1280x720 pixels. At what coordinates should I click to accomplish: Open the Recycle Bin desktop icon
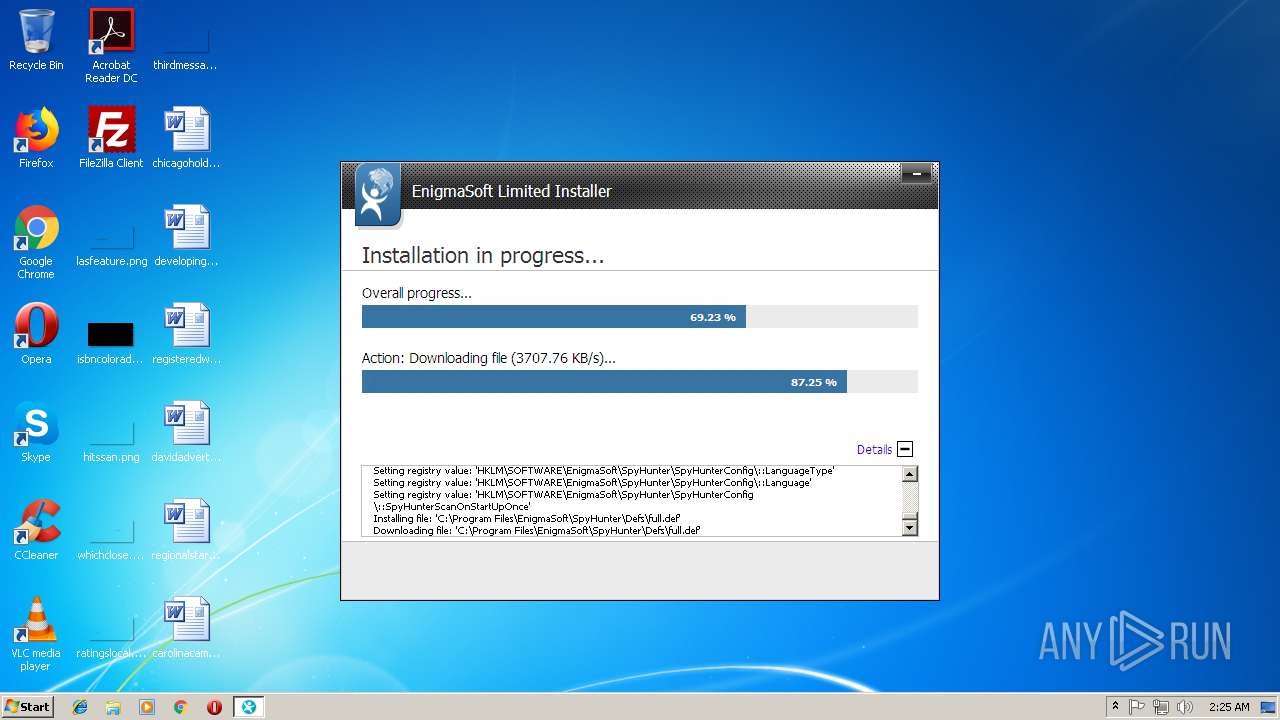coord(36,39)
